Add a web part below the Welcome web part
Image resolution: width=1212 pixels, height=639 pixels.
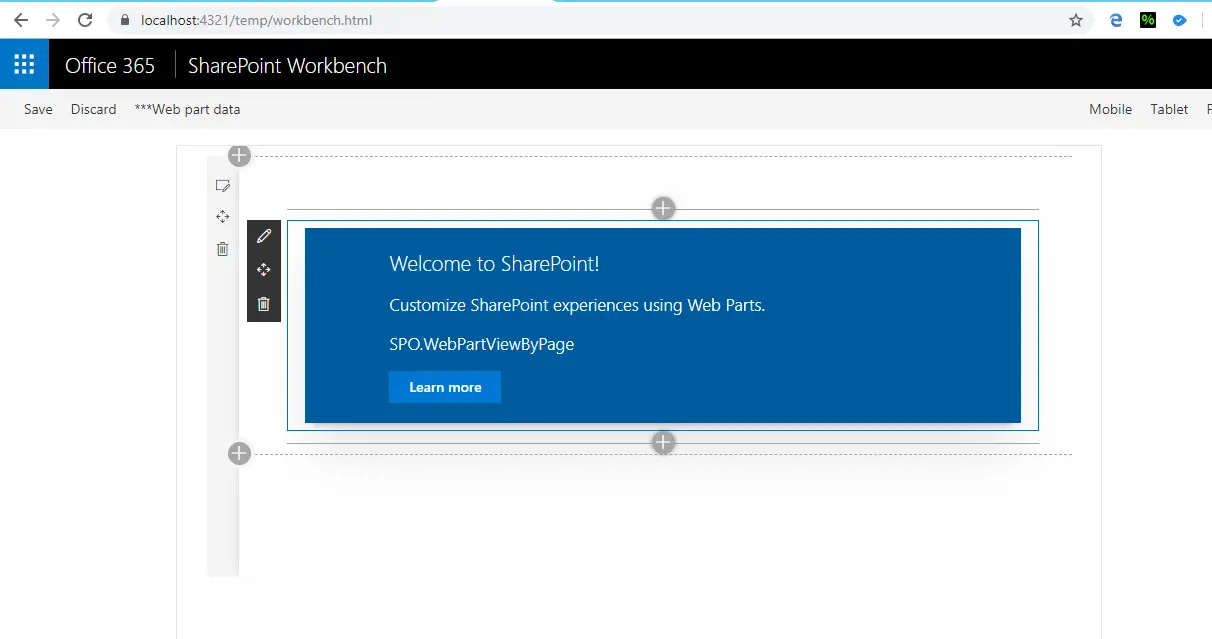pyautogui.click(x=663, y=442)
